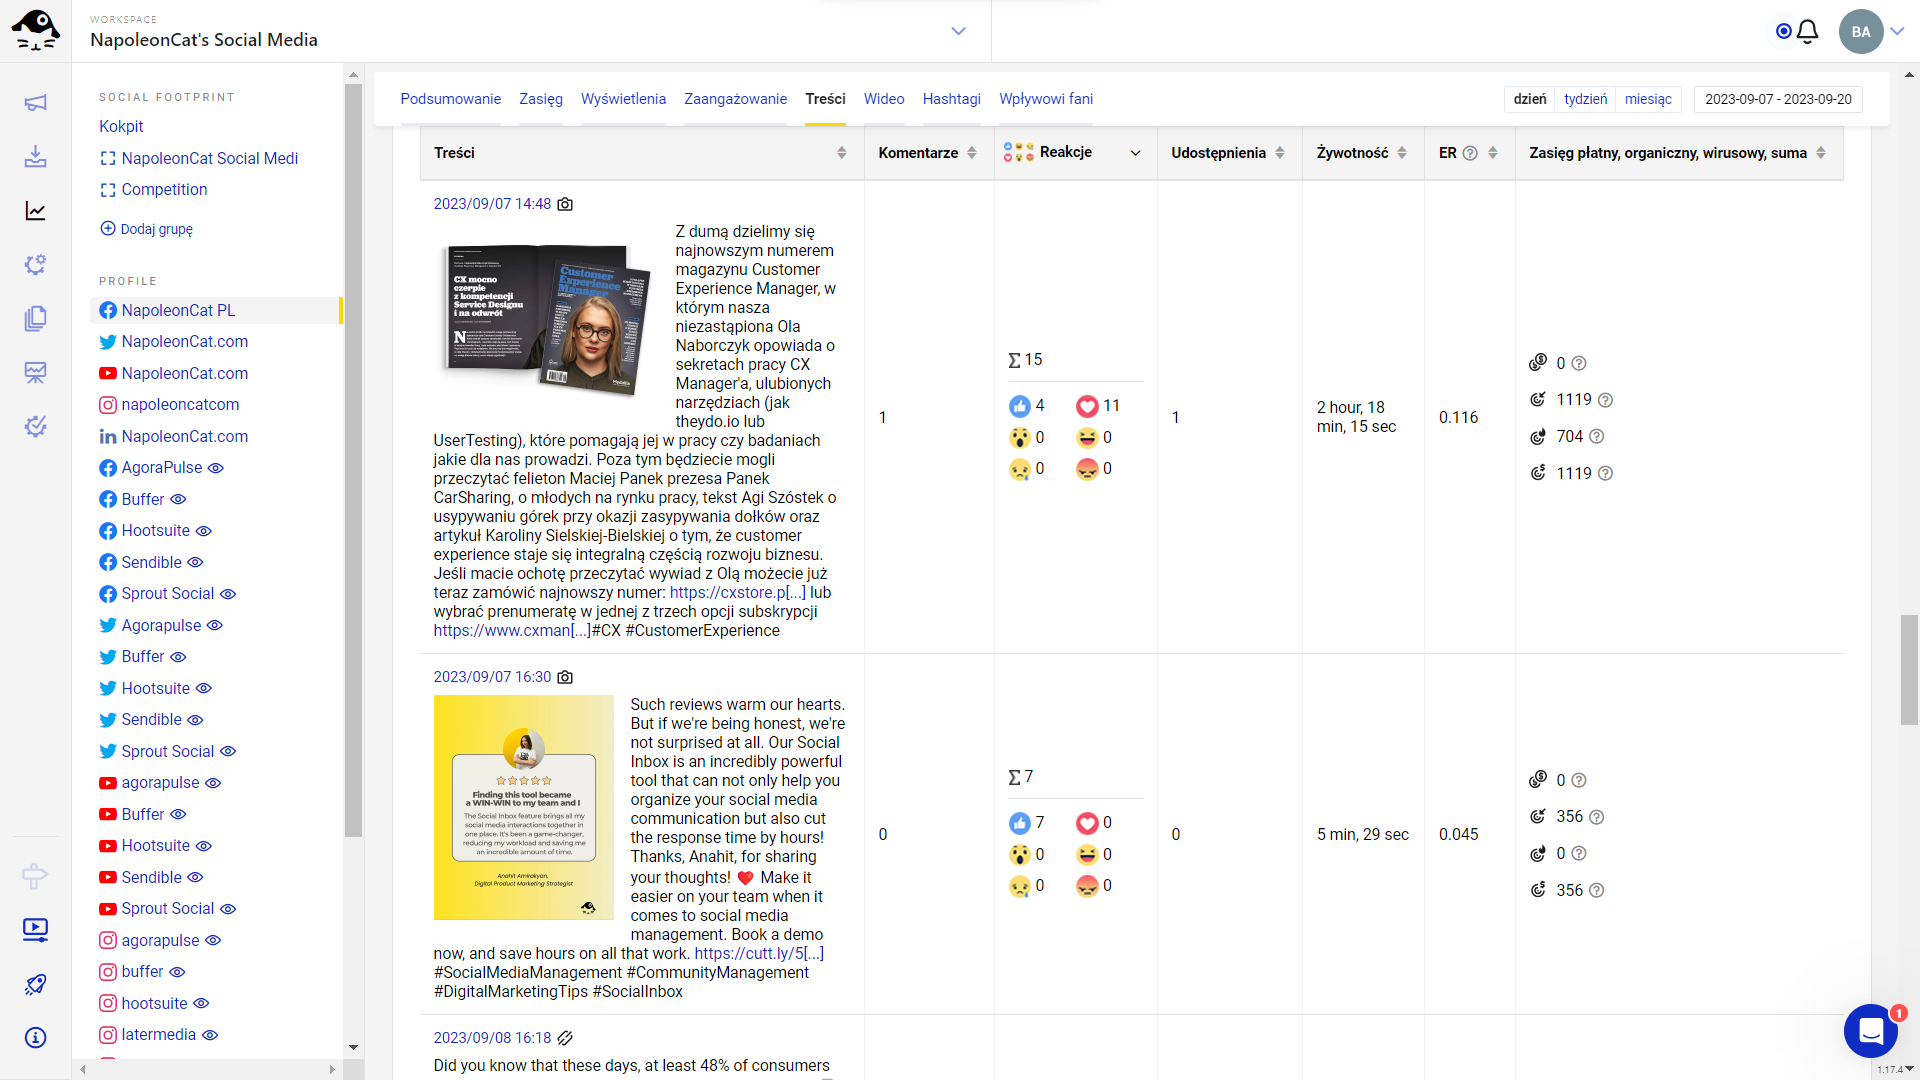Screen dimensions: 1920x1080
Task: Toggle visibility eye for Facebook Hootsuite
Action: (x=203, y=531)
